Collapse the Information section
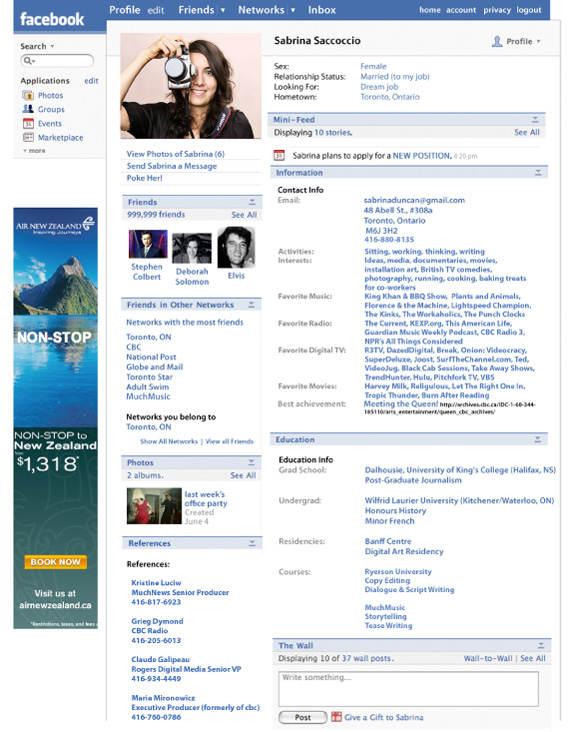 [x=538, y=173]
